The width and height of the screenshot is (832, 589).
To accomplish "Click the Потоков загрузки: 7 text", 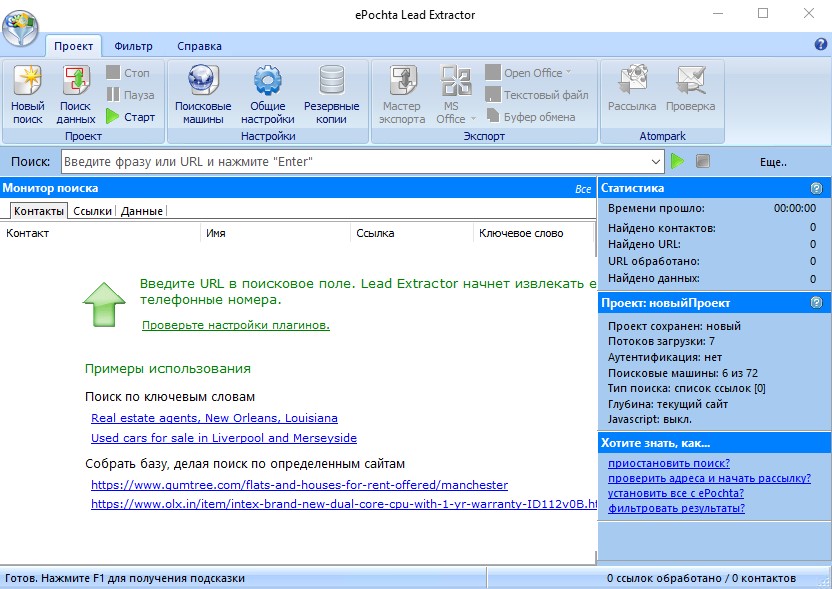I will 661,341.
